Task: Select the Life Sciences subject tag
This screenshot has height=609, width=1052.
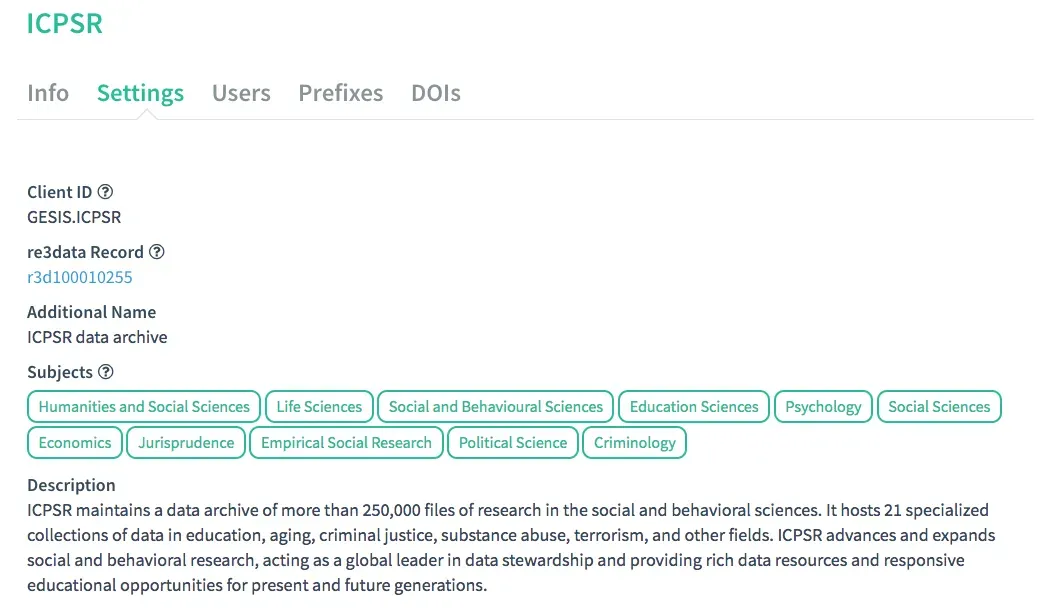Action: tap(319, 407)
